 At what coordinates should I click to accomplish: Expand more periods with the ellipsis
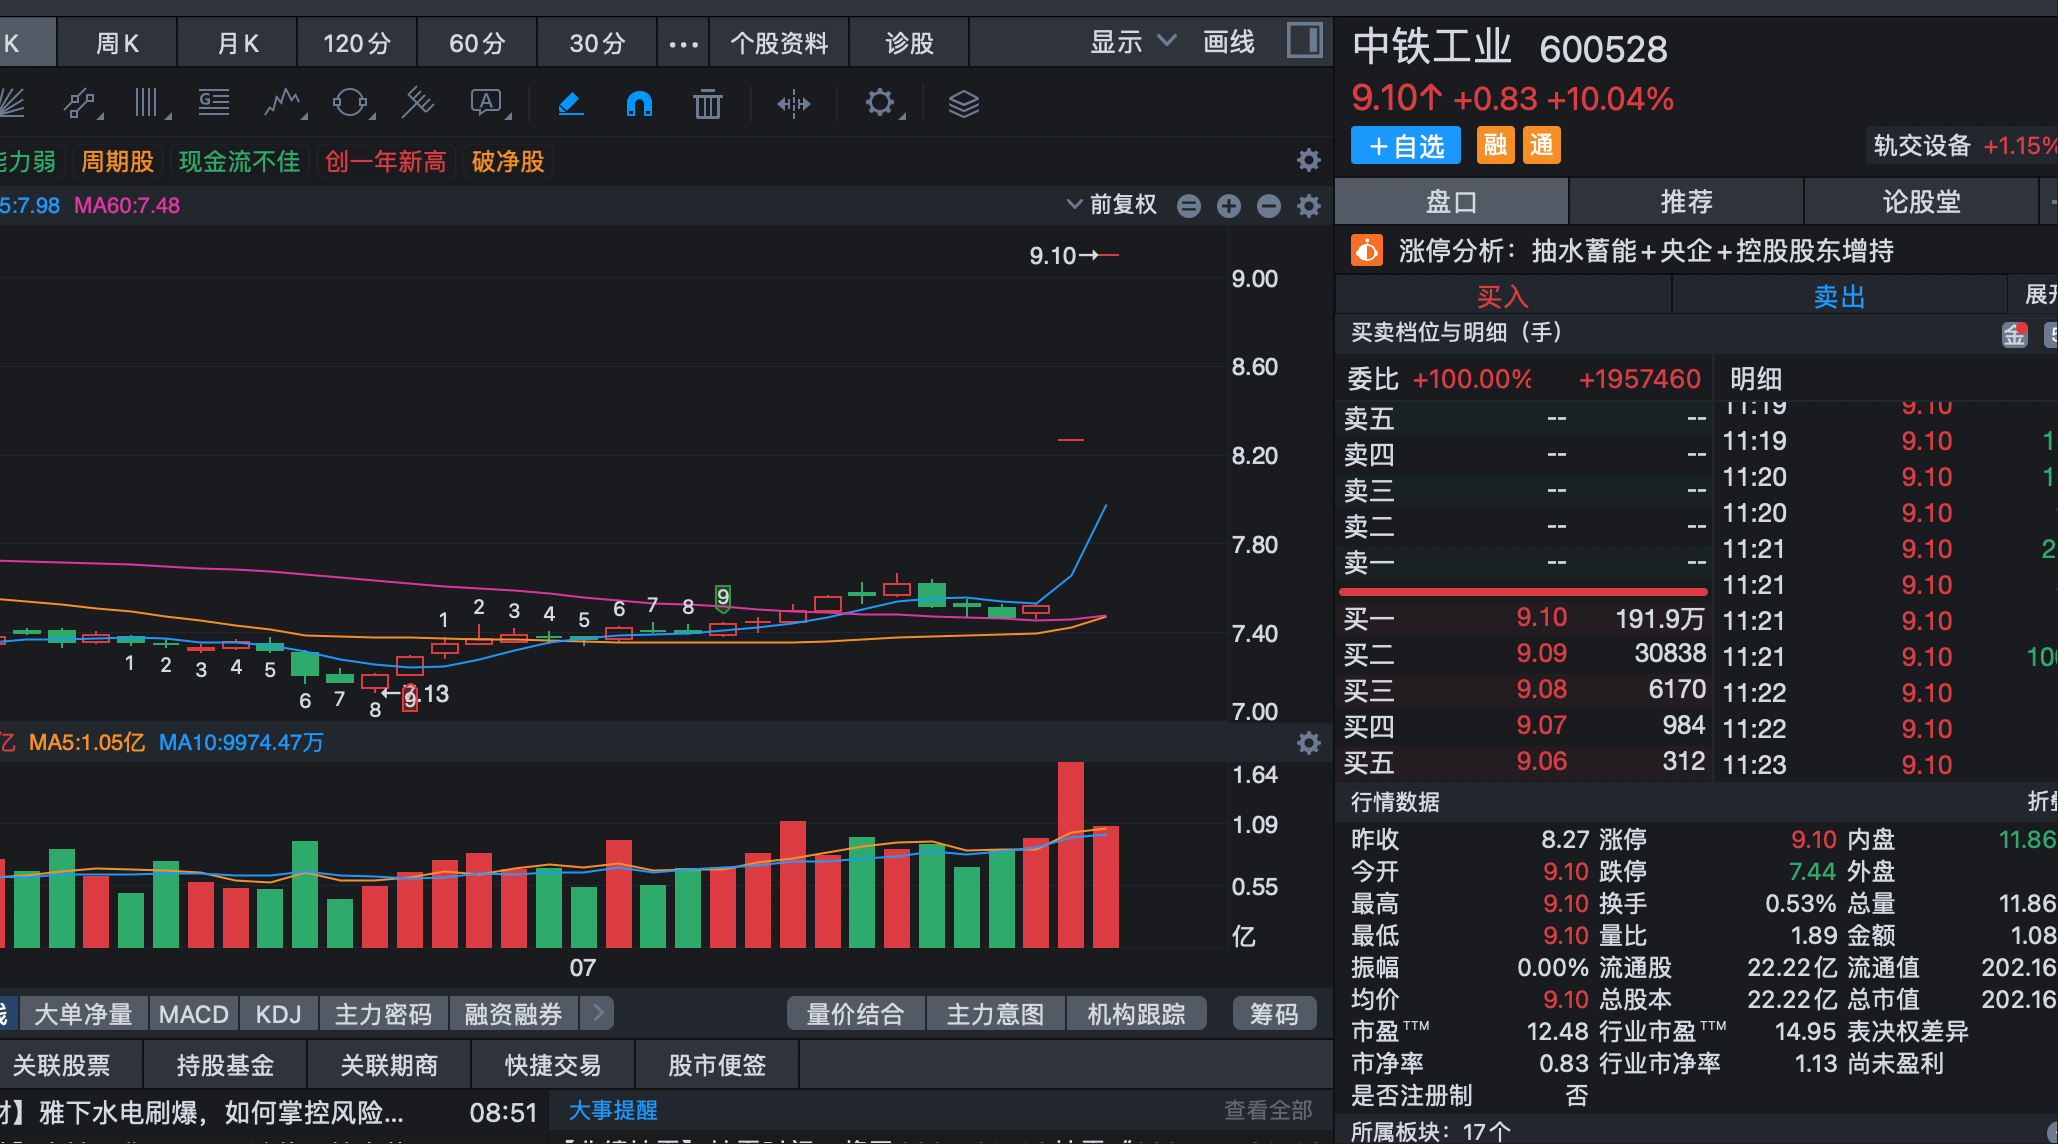[x=684, y=44]
